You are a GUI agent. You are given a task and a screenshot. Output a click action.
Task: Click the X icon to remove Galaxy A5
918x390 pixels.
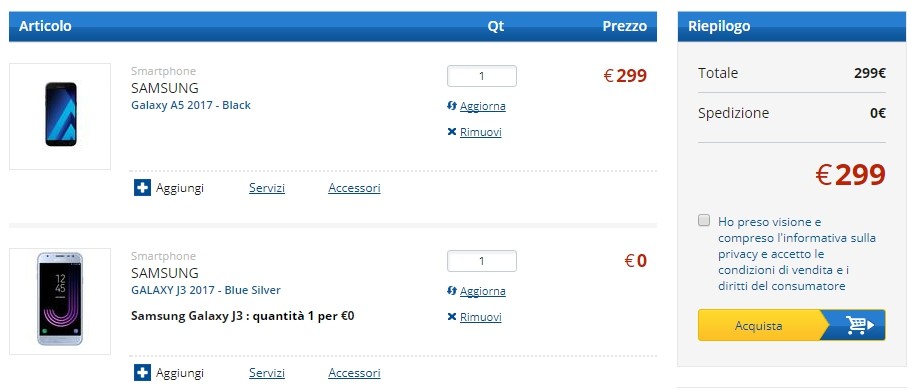click(x=451, y=132)
